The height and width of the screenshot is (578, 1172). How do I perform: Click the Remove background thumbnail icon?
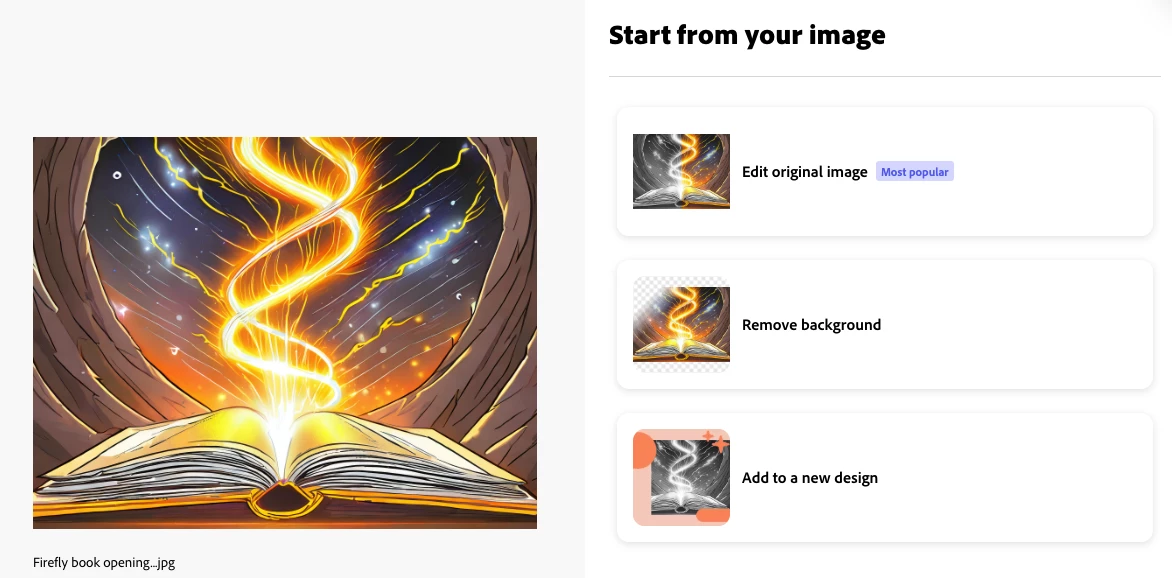point(681,325)
